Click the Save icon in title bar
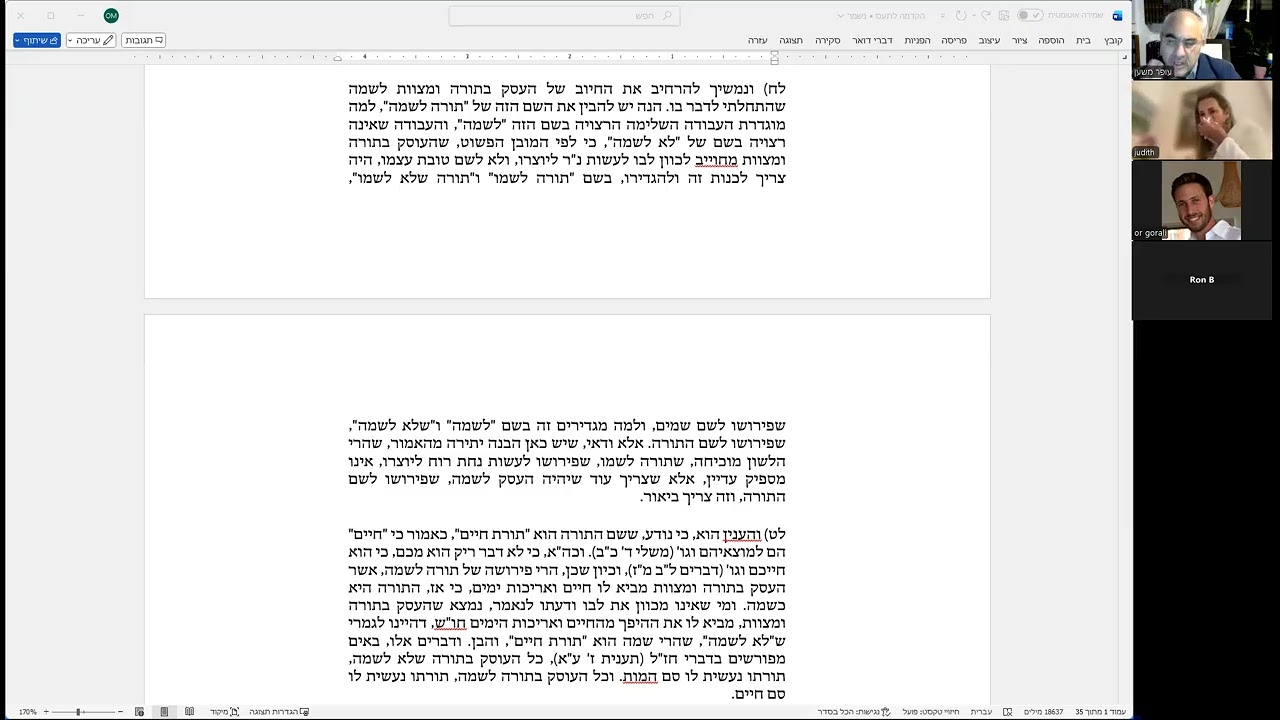Viewport: 1280px width, 720px height. [1006, 15]
